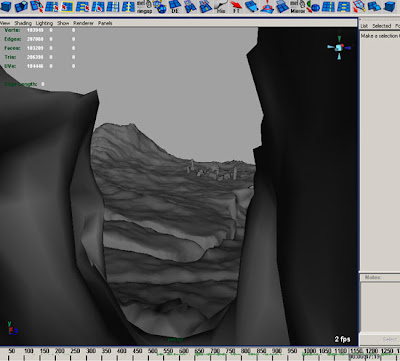Click the 'UVs:' heads-up display label
Screen dimensions: 400x361
[11, 66]
